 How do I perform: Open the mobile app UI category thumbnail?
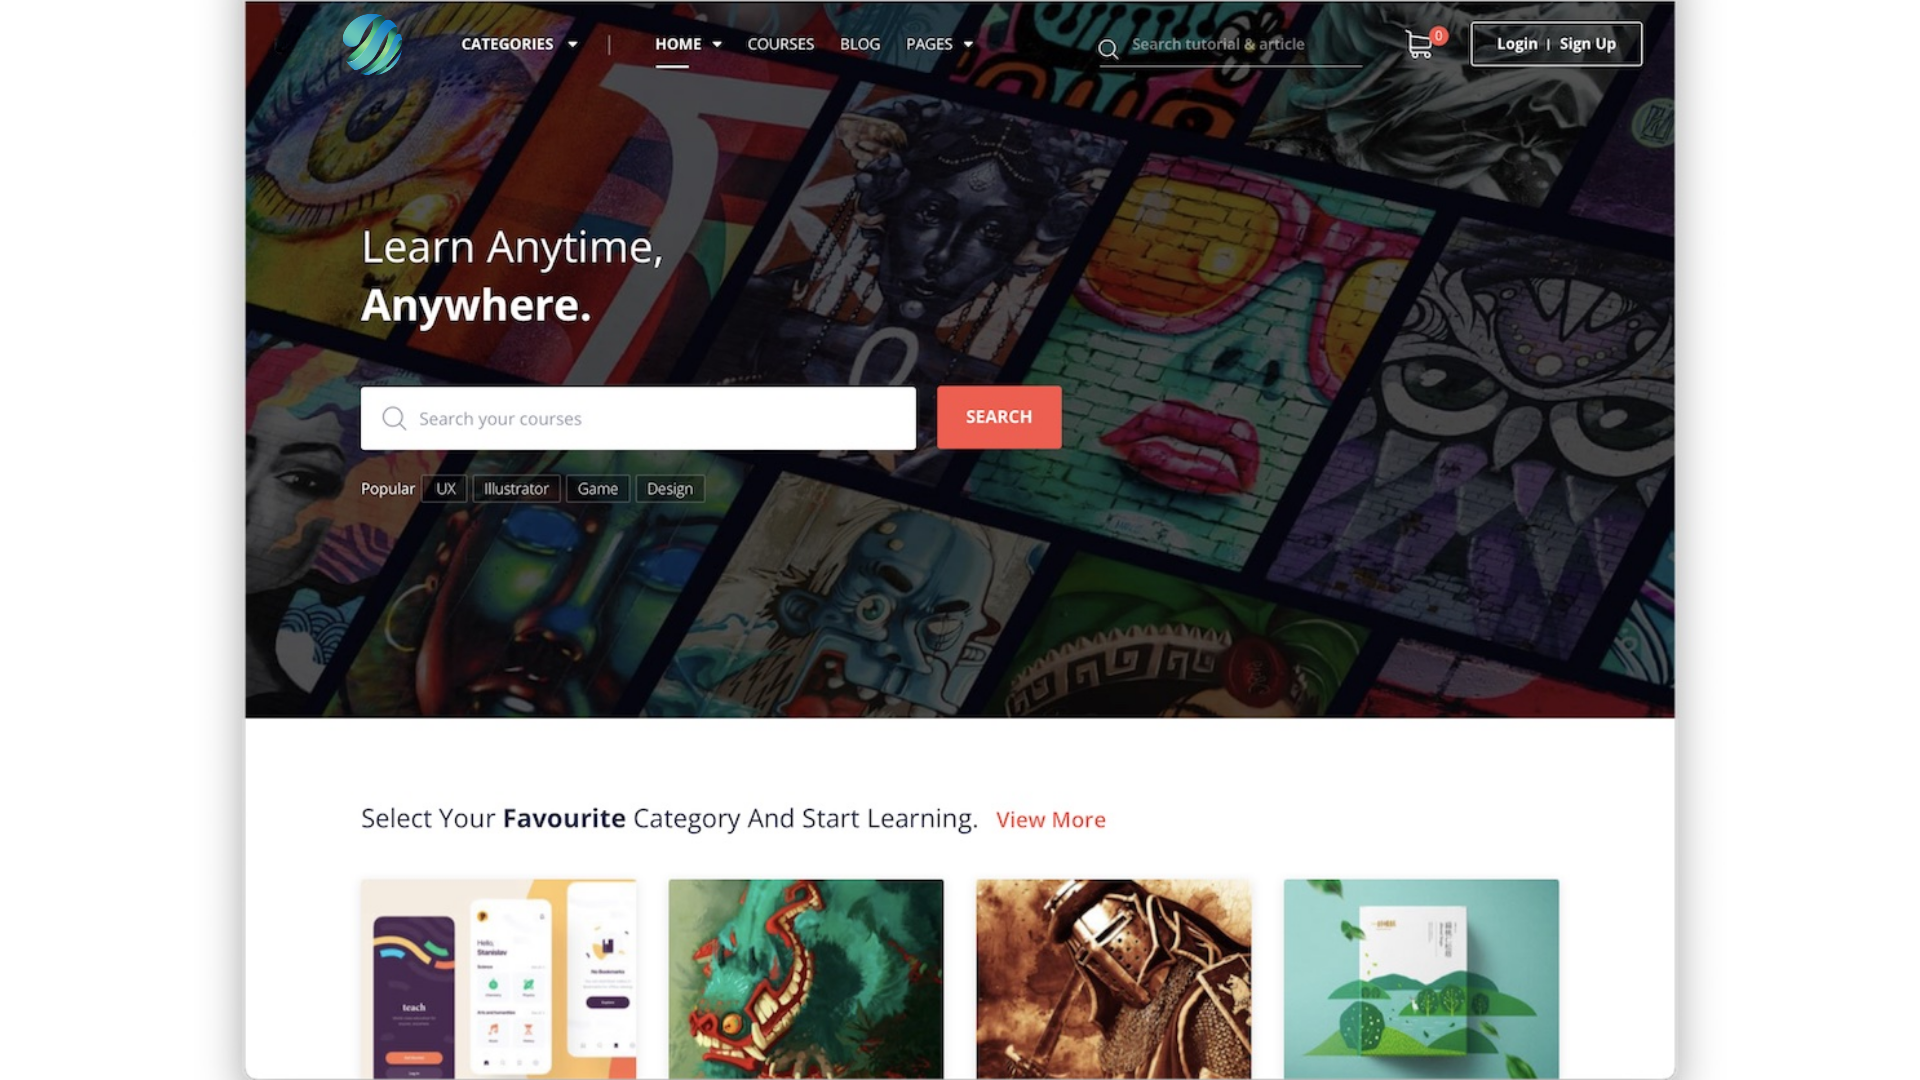pos(498,979)
